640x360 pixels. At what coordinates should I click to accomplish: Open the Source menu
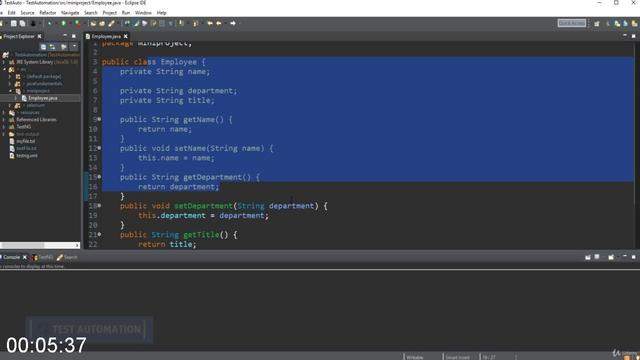27,13
